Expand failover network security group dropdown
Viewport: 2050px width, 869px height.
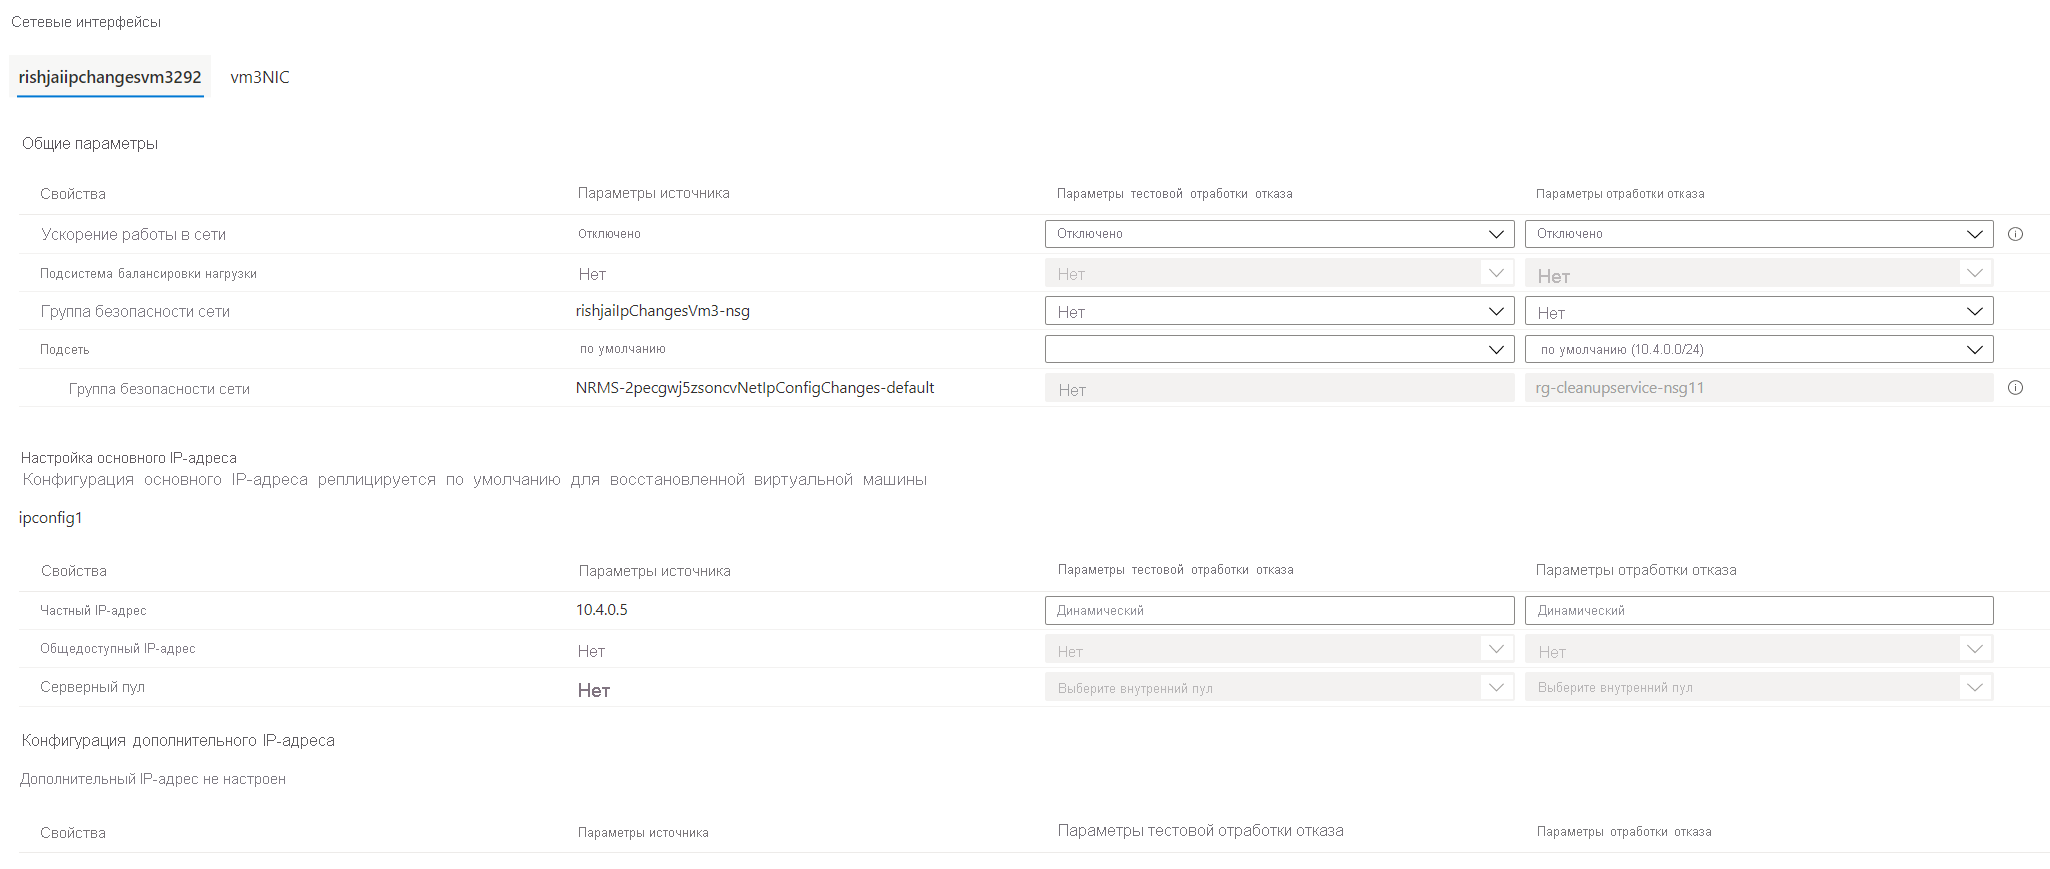1759,311
